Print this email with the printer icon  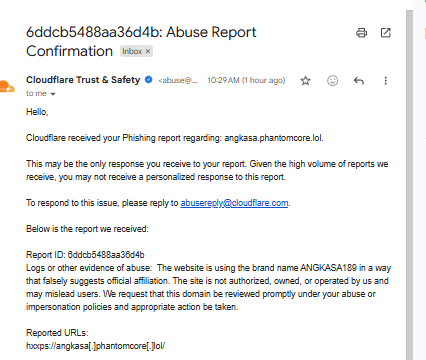[362, 33]
